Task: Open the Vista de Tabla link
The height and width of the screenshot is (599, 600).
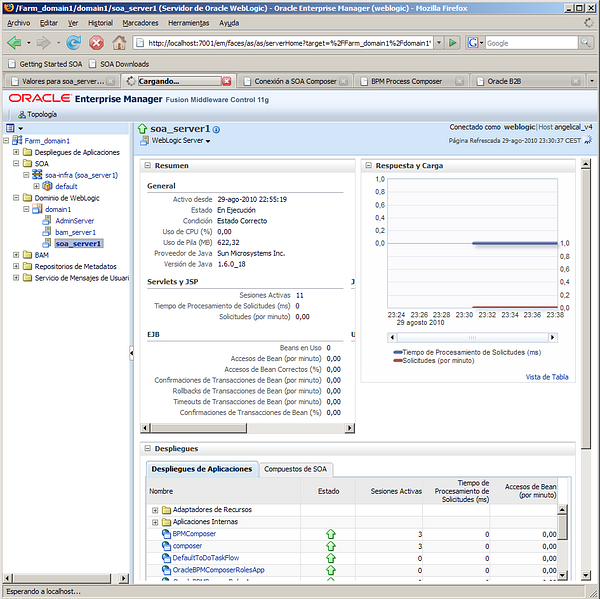Action: click(x=546, y=376)
